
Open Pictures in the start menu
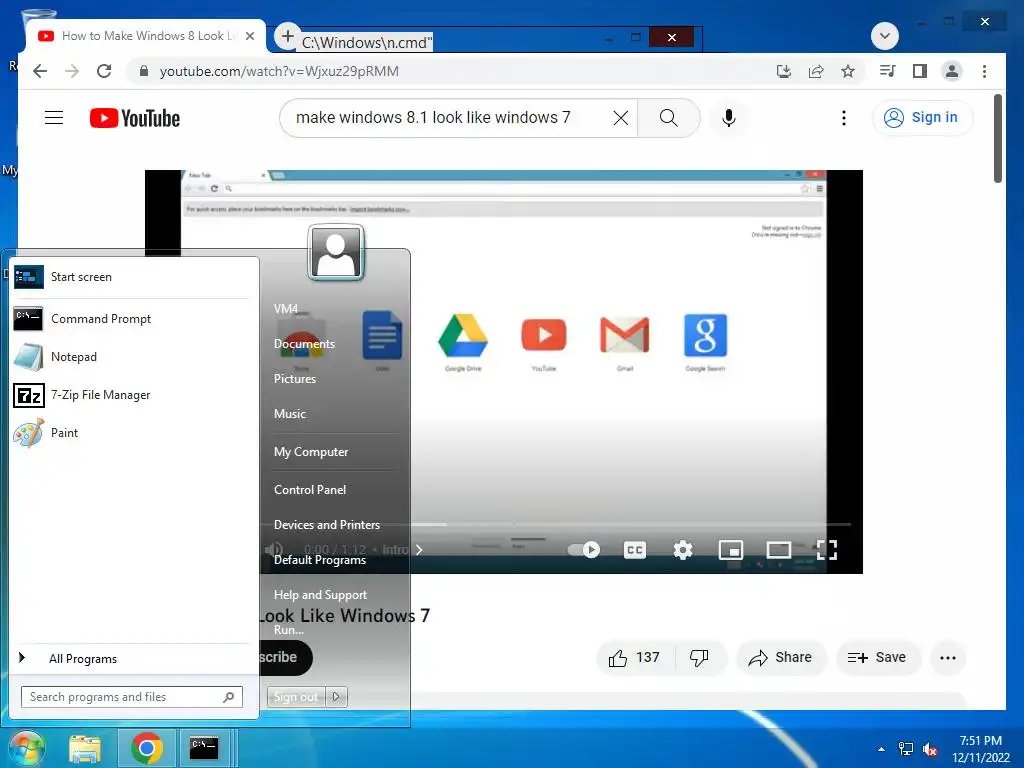pos(295,379)
